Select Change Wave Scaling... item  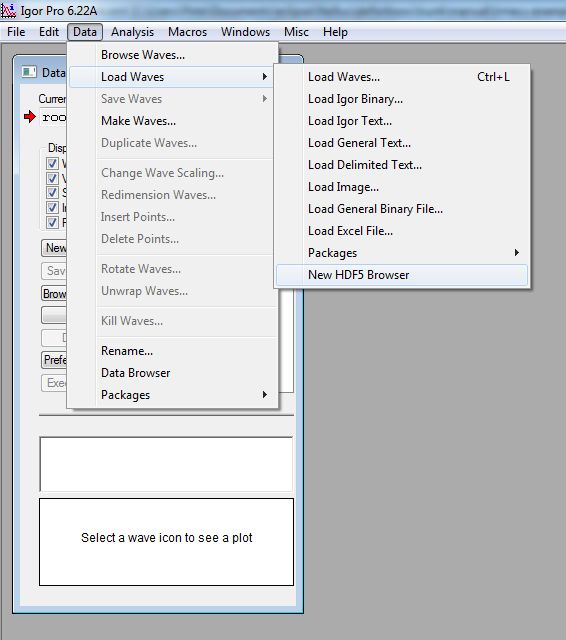pos(173,173)
